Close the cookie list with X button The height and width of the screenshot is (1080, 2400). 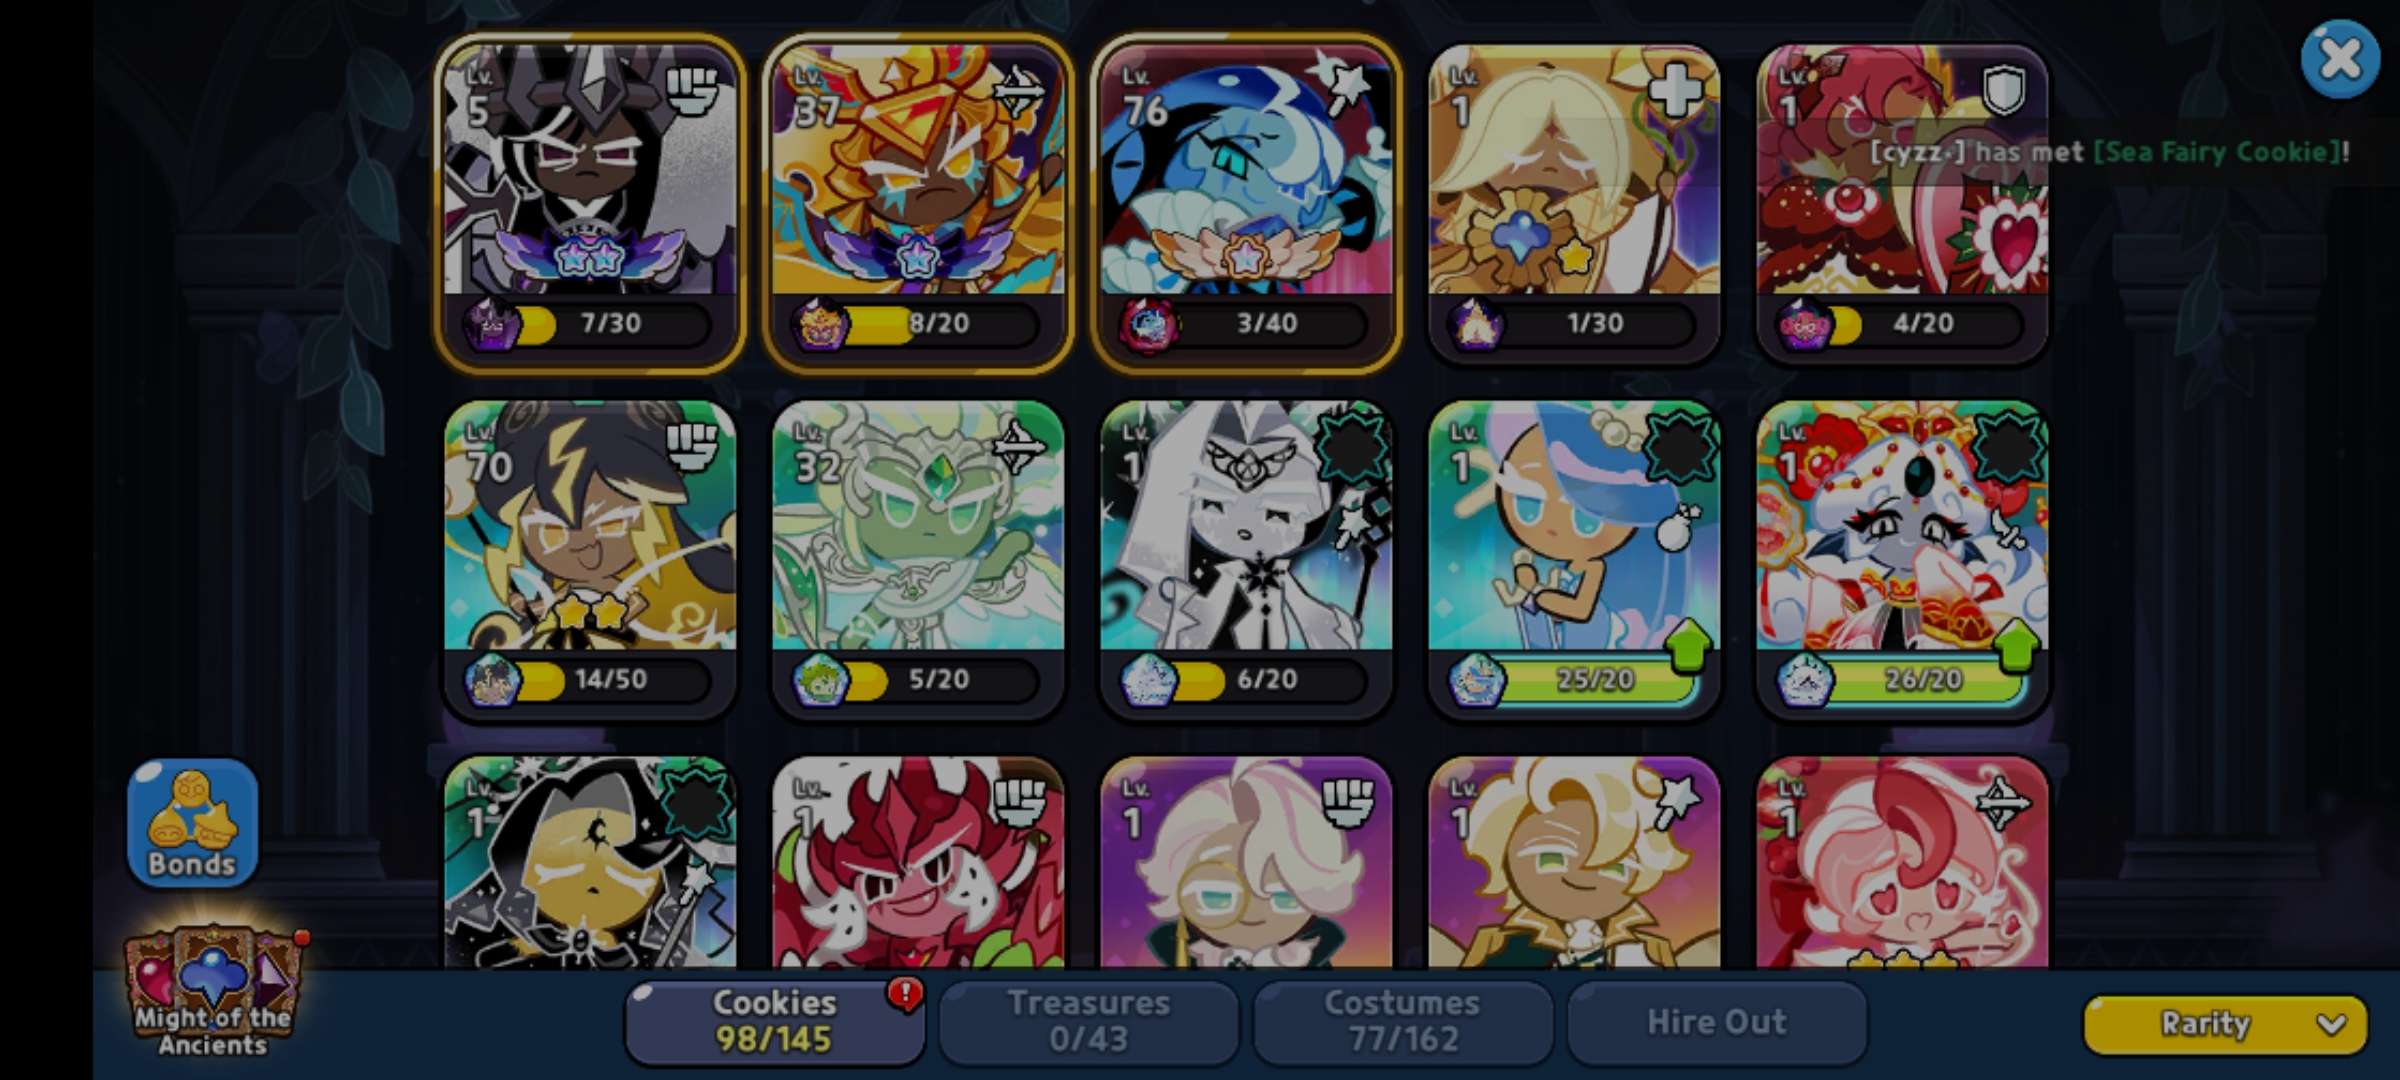[x=2340, y=59]
